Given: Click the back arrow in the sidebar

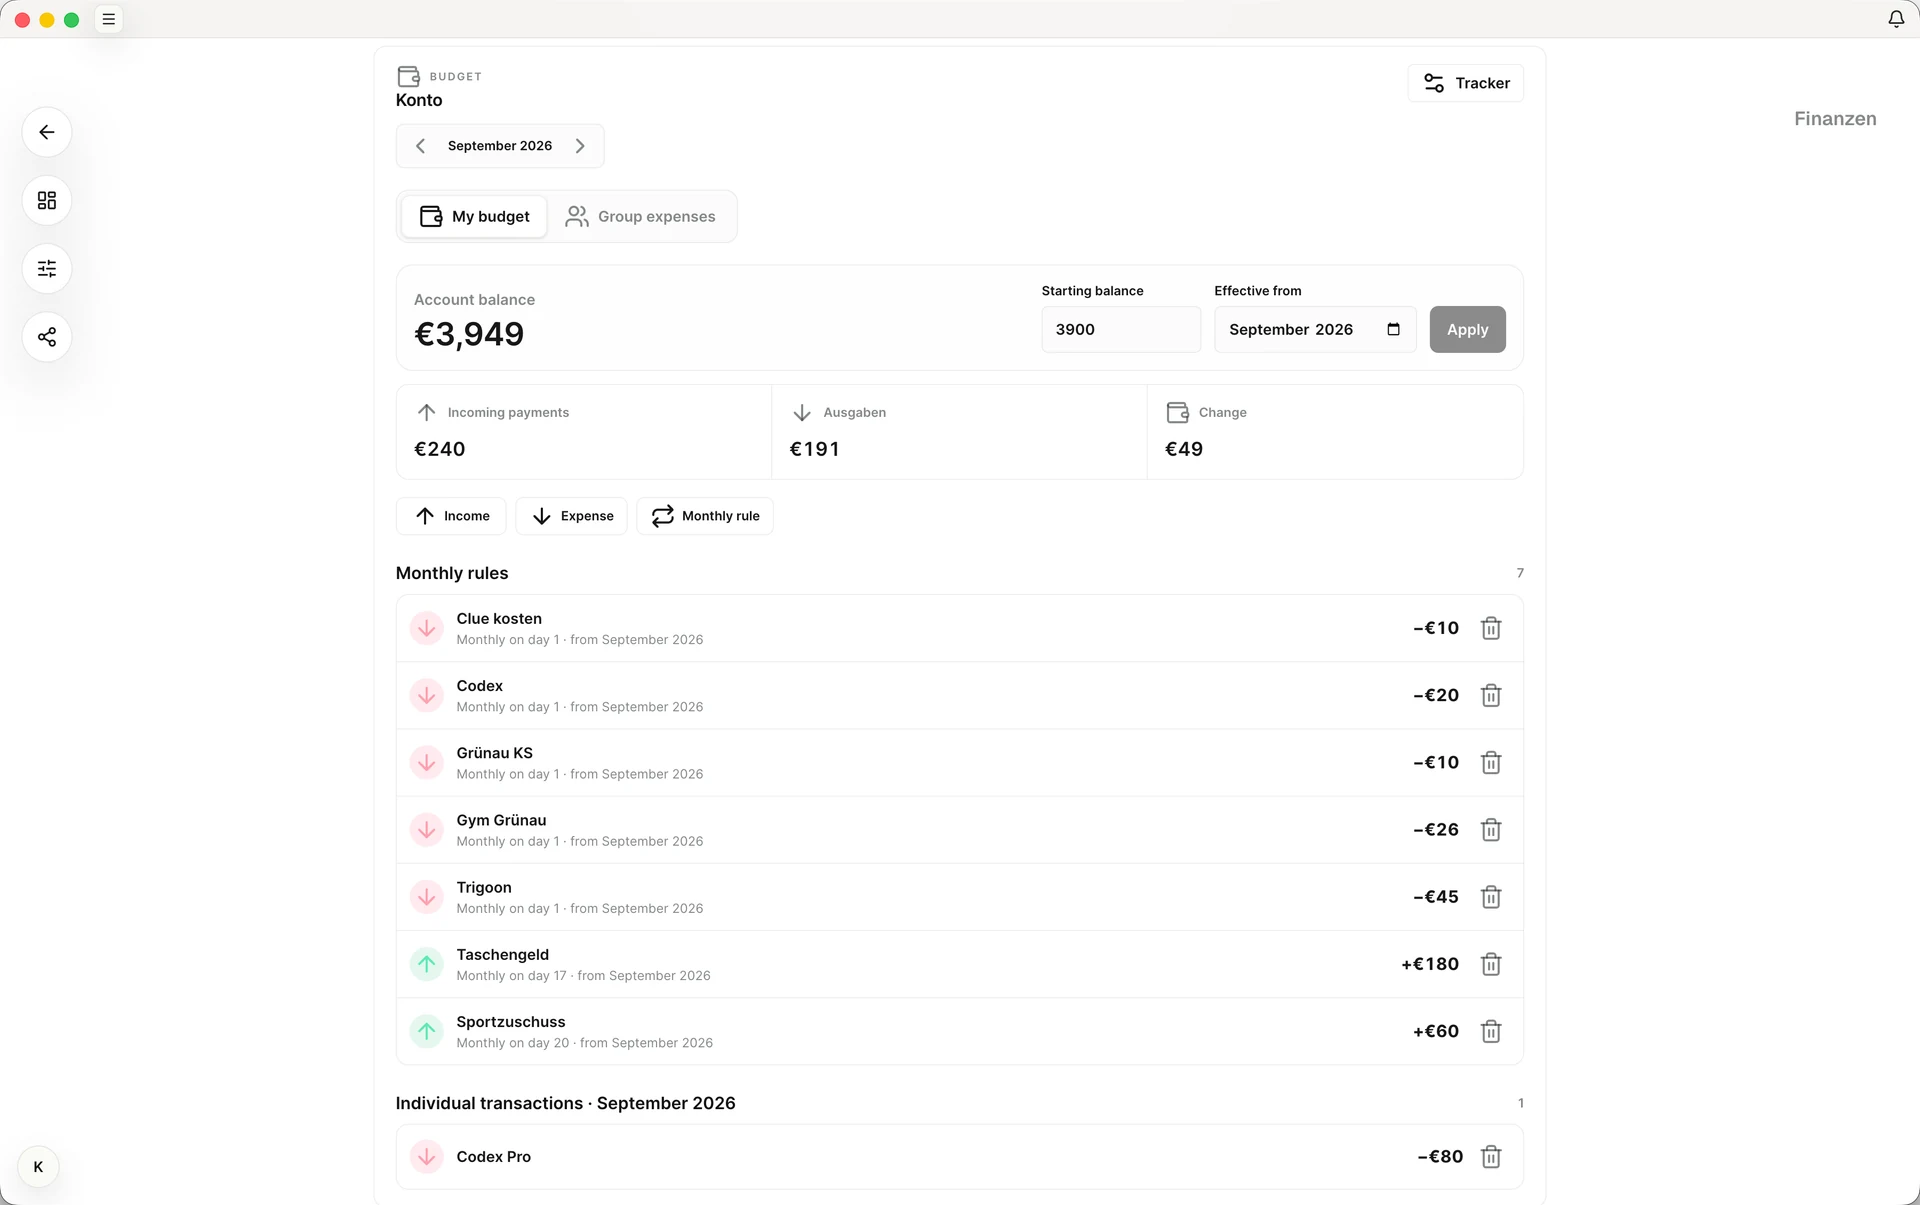Looking at the screenshot, I should pyautogui.click(x=47, y=132).
